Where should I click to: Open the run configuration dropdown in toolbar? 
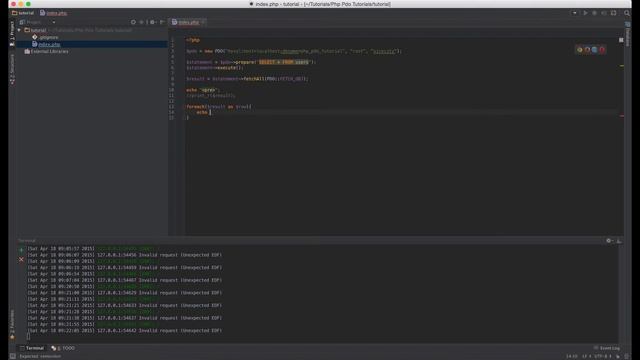[575, 13]
